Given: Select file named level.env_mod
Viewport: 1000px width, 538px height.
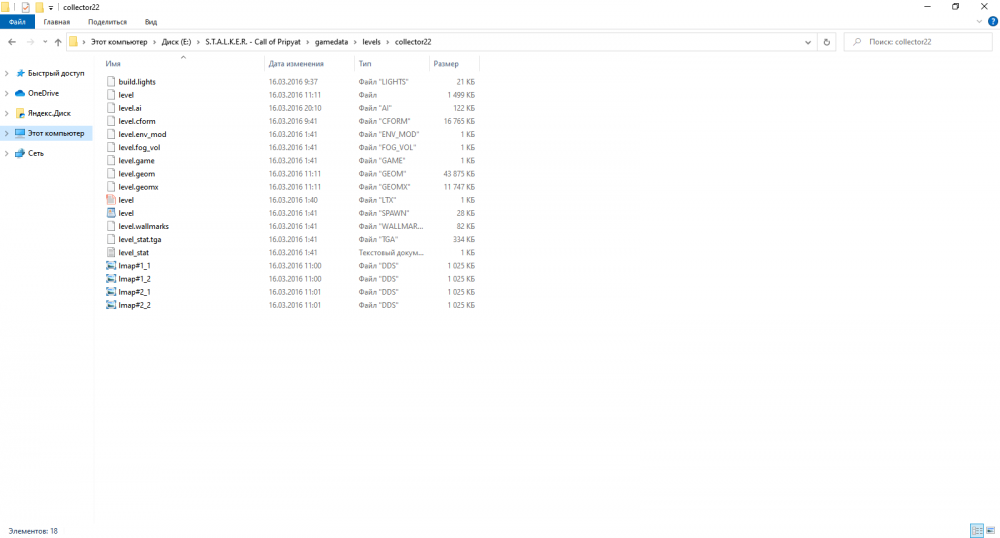Looking at the screenshot, I should [x=142, y=134].
